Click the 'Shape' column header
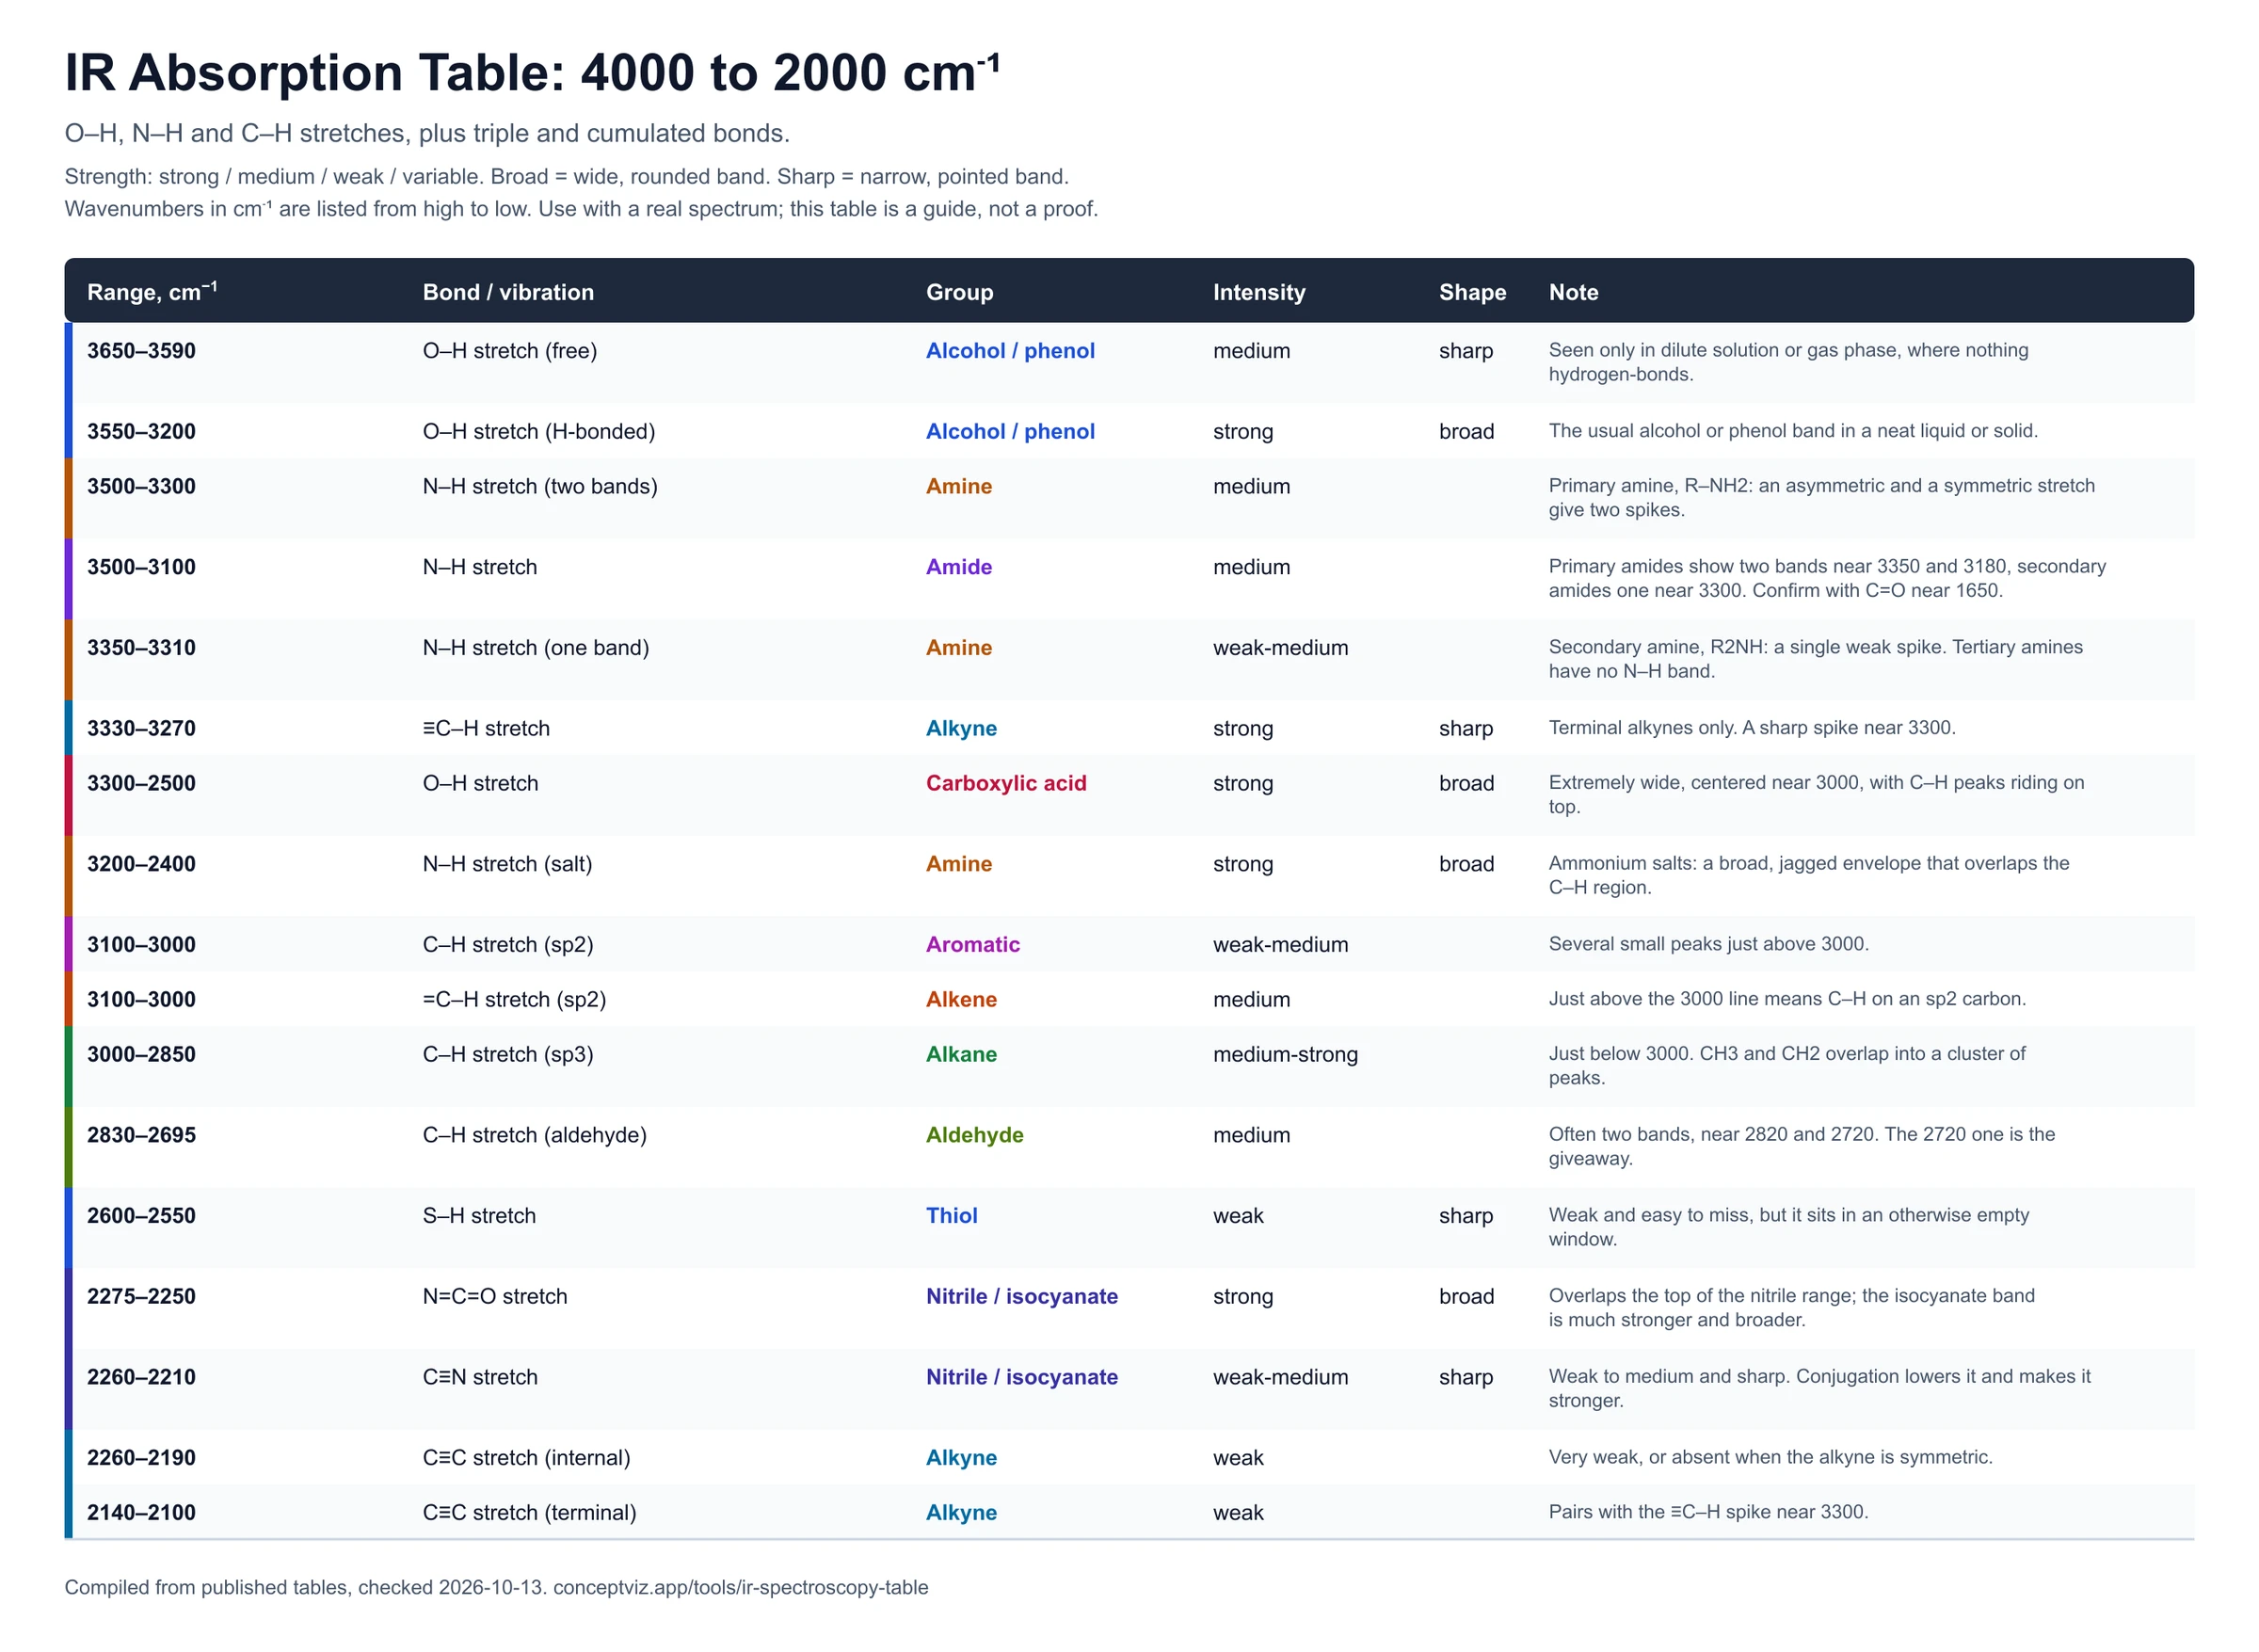 [x=1472, y=292]
